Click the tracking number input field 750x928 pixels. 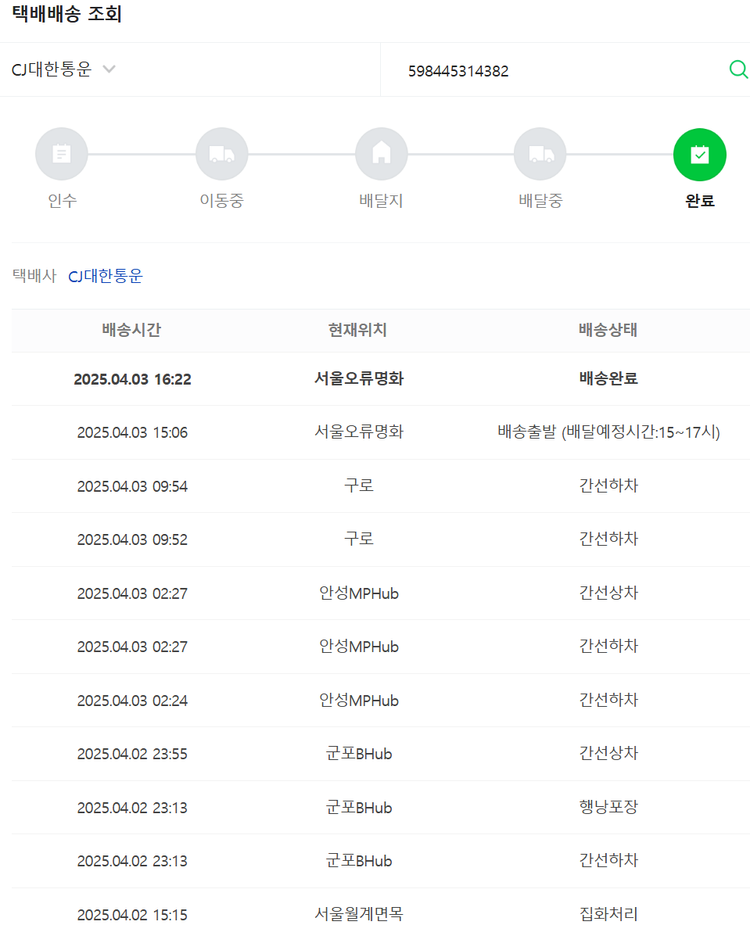560,71
